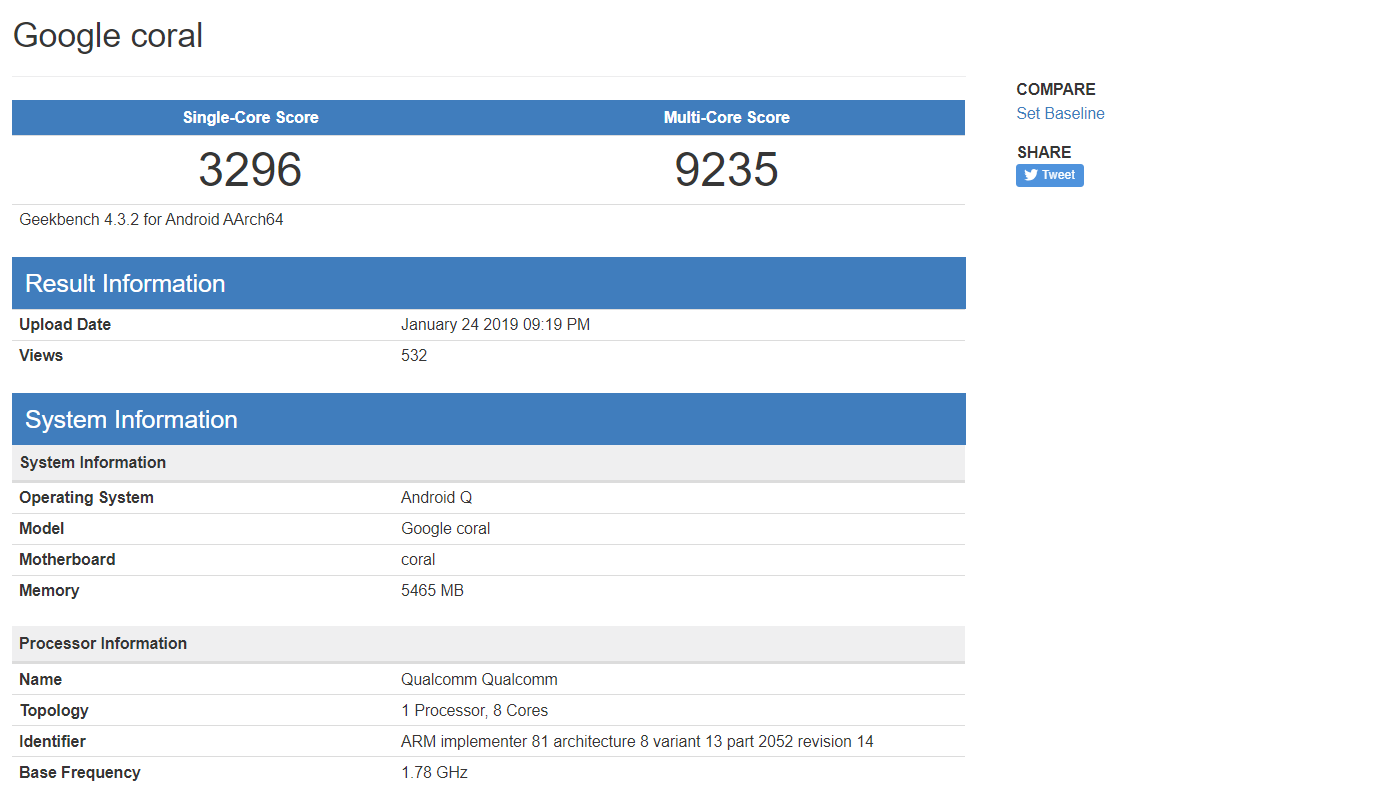
Task: Click the Memory value 5465 MB
Action: pos(432,591)
